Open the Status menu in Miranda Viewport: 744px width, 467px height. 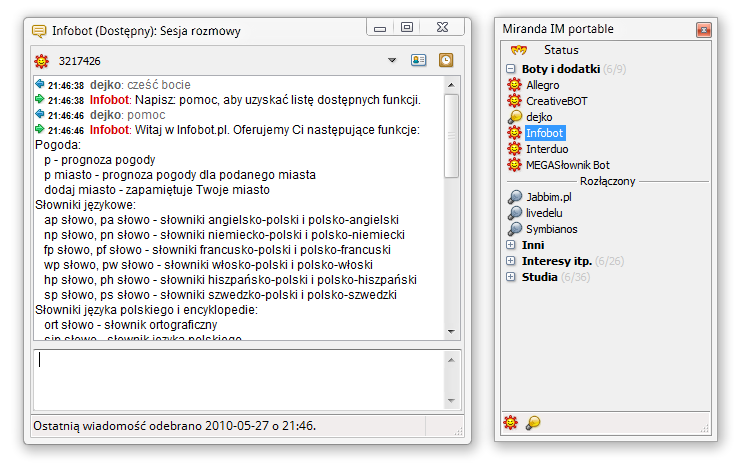click(561, 50)
